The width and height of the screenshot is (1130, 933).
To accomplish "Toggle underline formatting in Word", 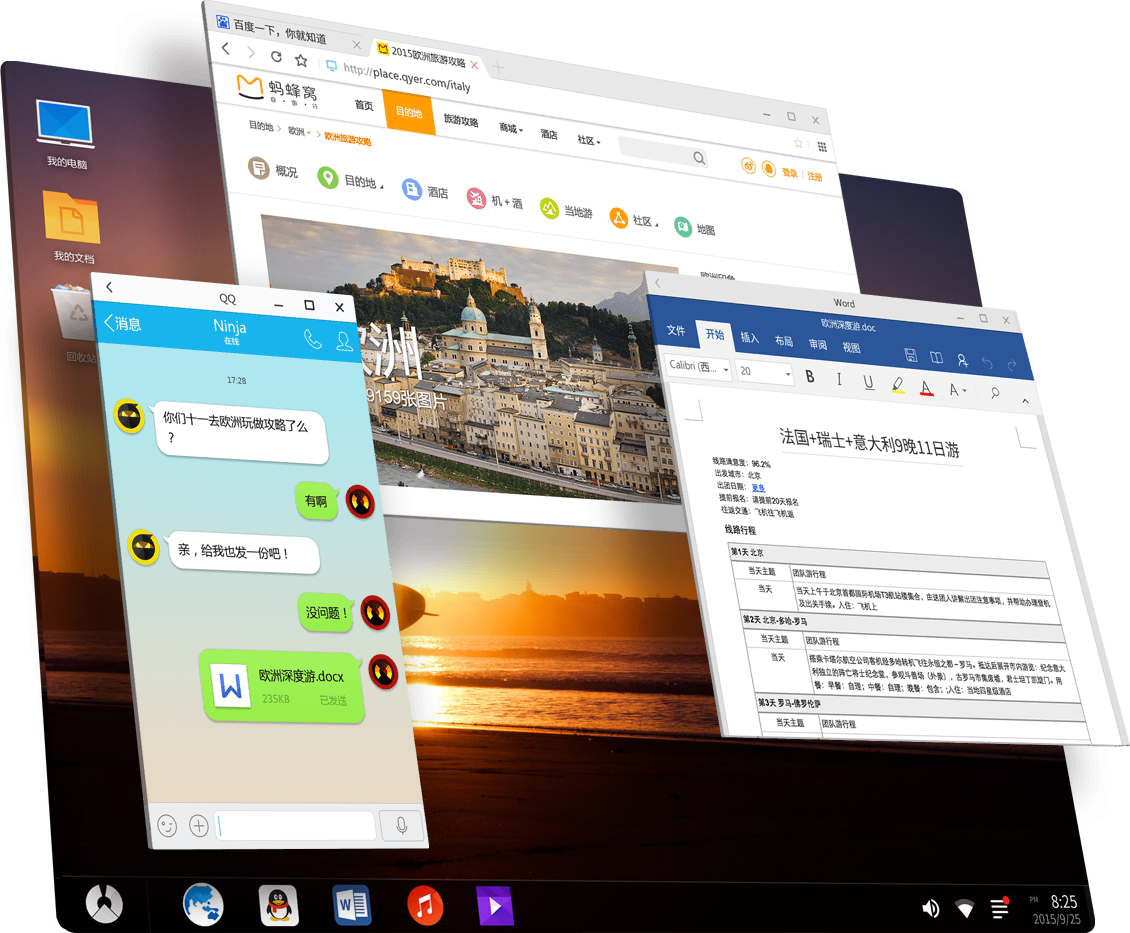I will [x=868, y=383].
